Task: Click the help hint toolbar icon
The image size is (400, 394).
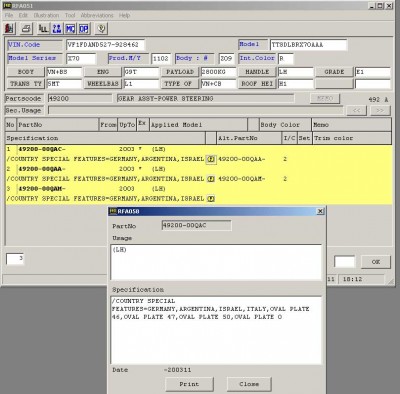Action: coord(101,29)
